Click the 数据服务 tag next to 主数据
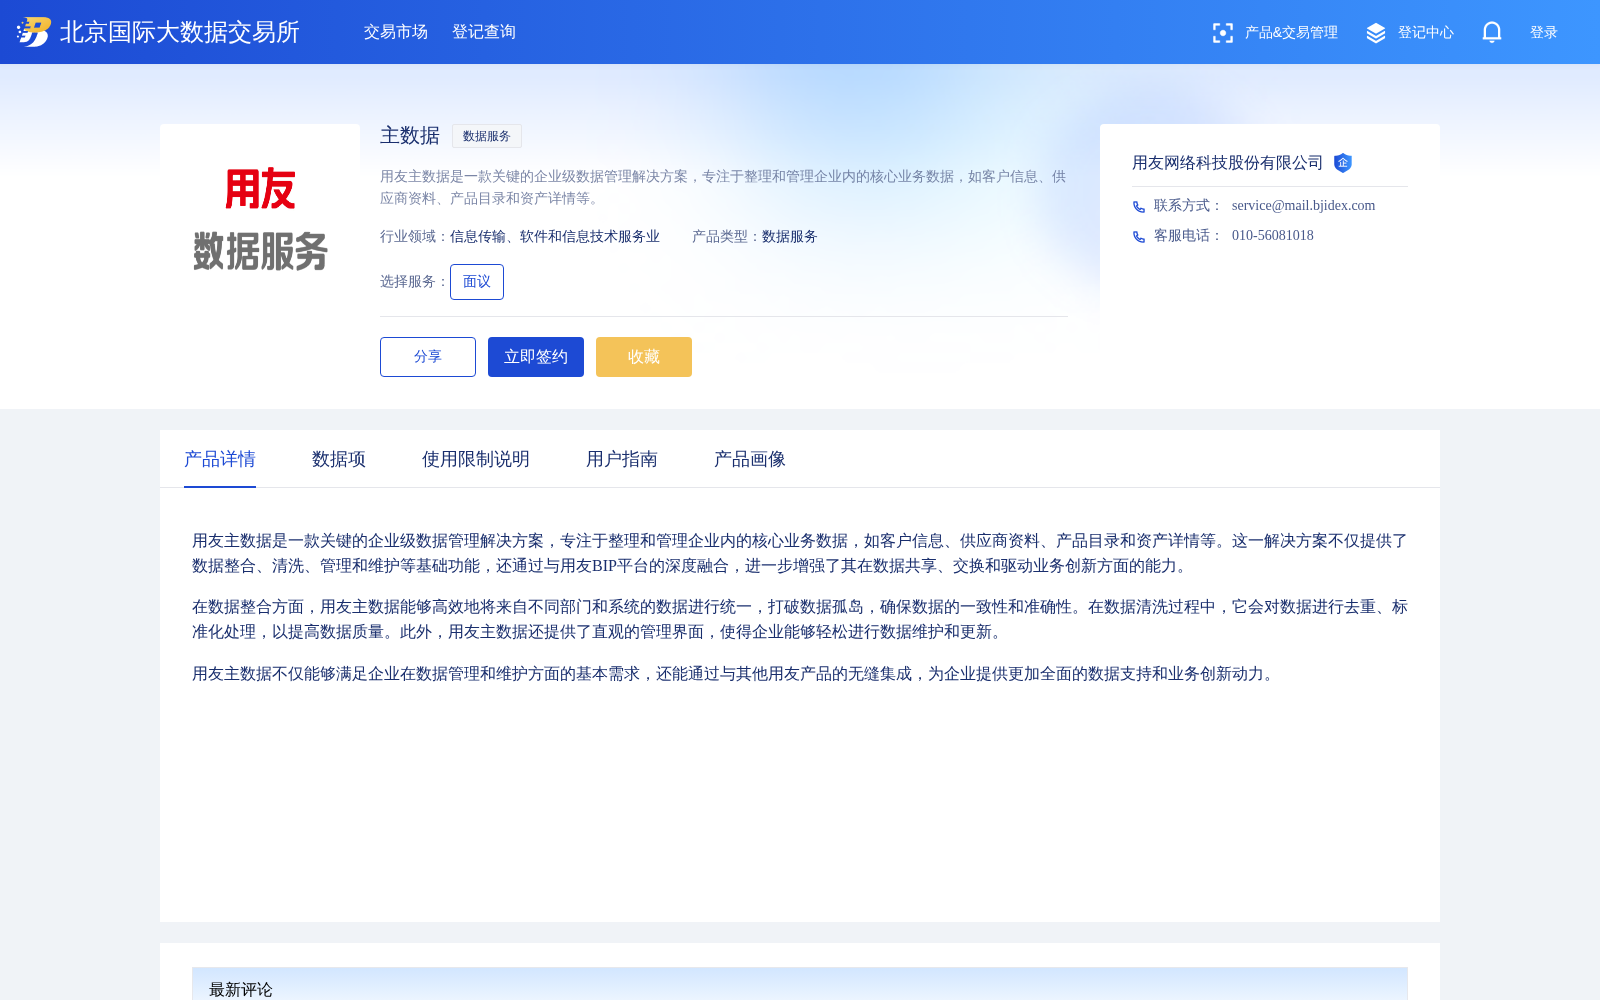Screen dimensions: 1600x1000 pyautogui.click(x=487, y=136)
